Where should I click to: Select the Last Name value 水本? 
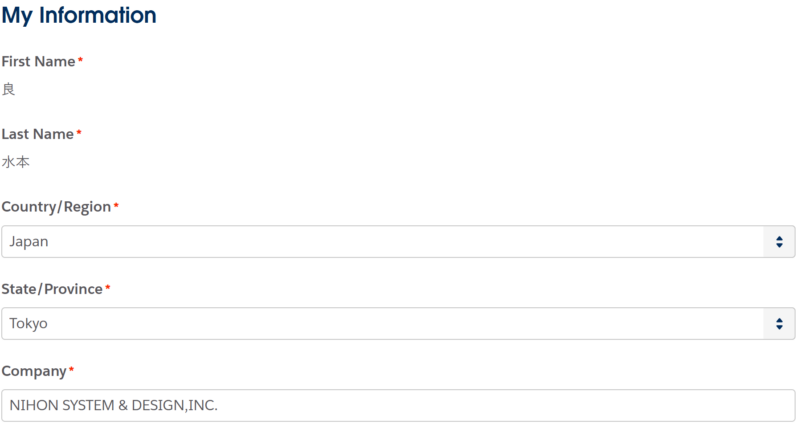coord(16,161)
